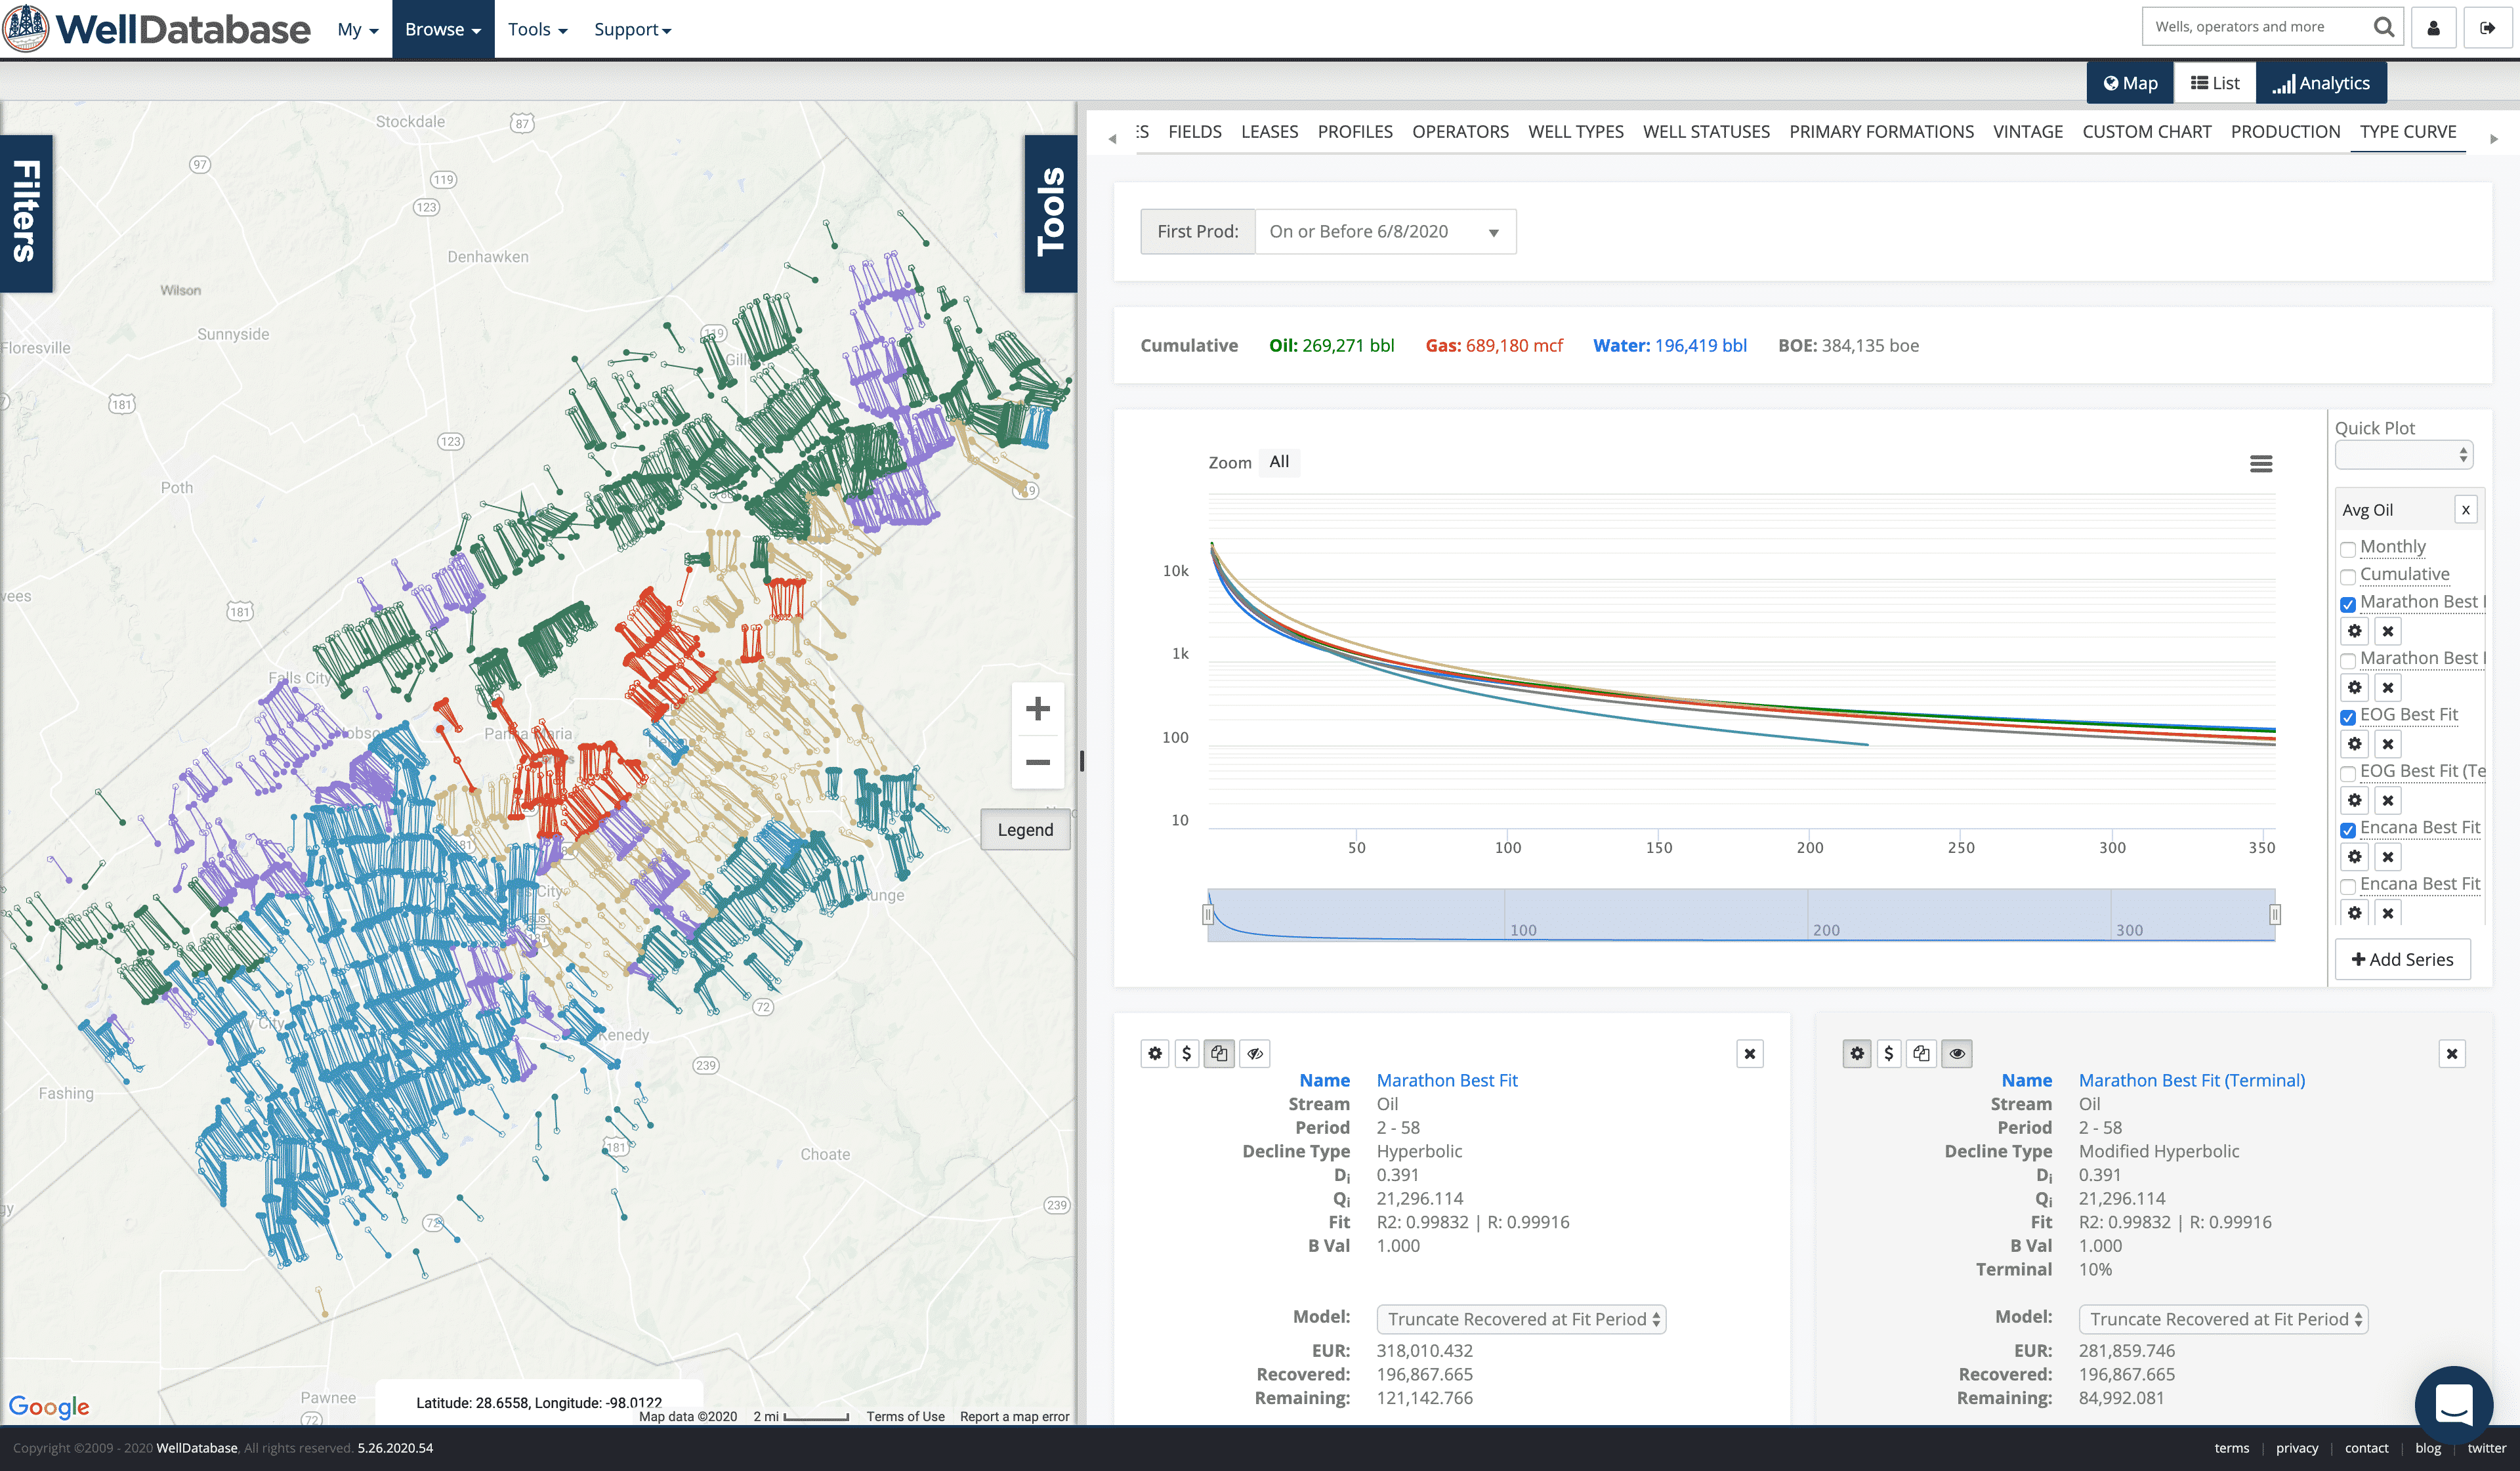Viewport: 2520px width, 1471px height.
Task: Uncheck the EOG Best Fit series
Action: click(x=2348, y=717)
